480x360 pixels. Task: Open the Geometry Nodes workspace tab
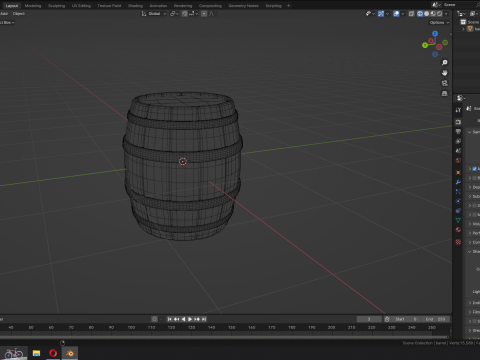tap(243, 6)
